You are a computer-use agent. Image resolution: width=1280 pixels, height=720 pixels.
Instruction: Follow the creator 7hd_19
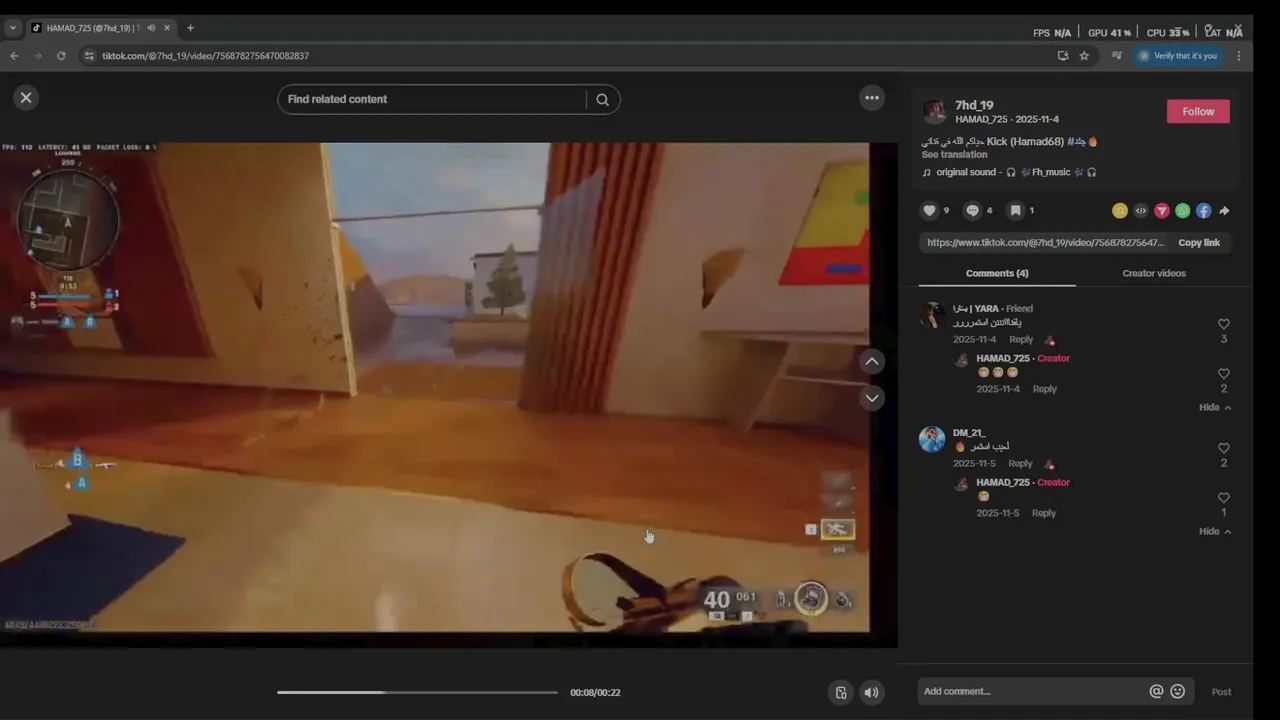1198,111
